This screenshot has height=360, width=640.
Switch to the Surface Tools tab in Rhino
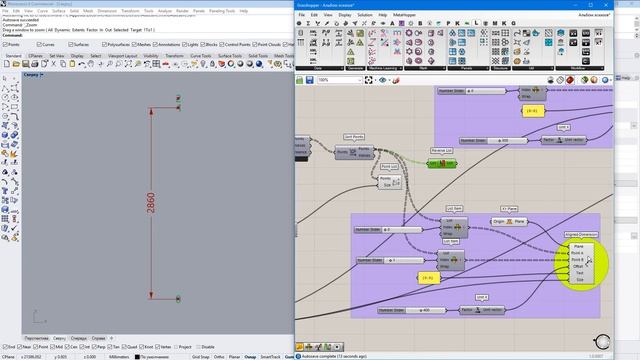pyautogui.click(x=230, y=56)
